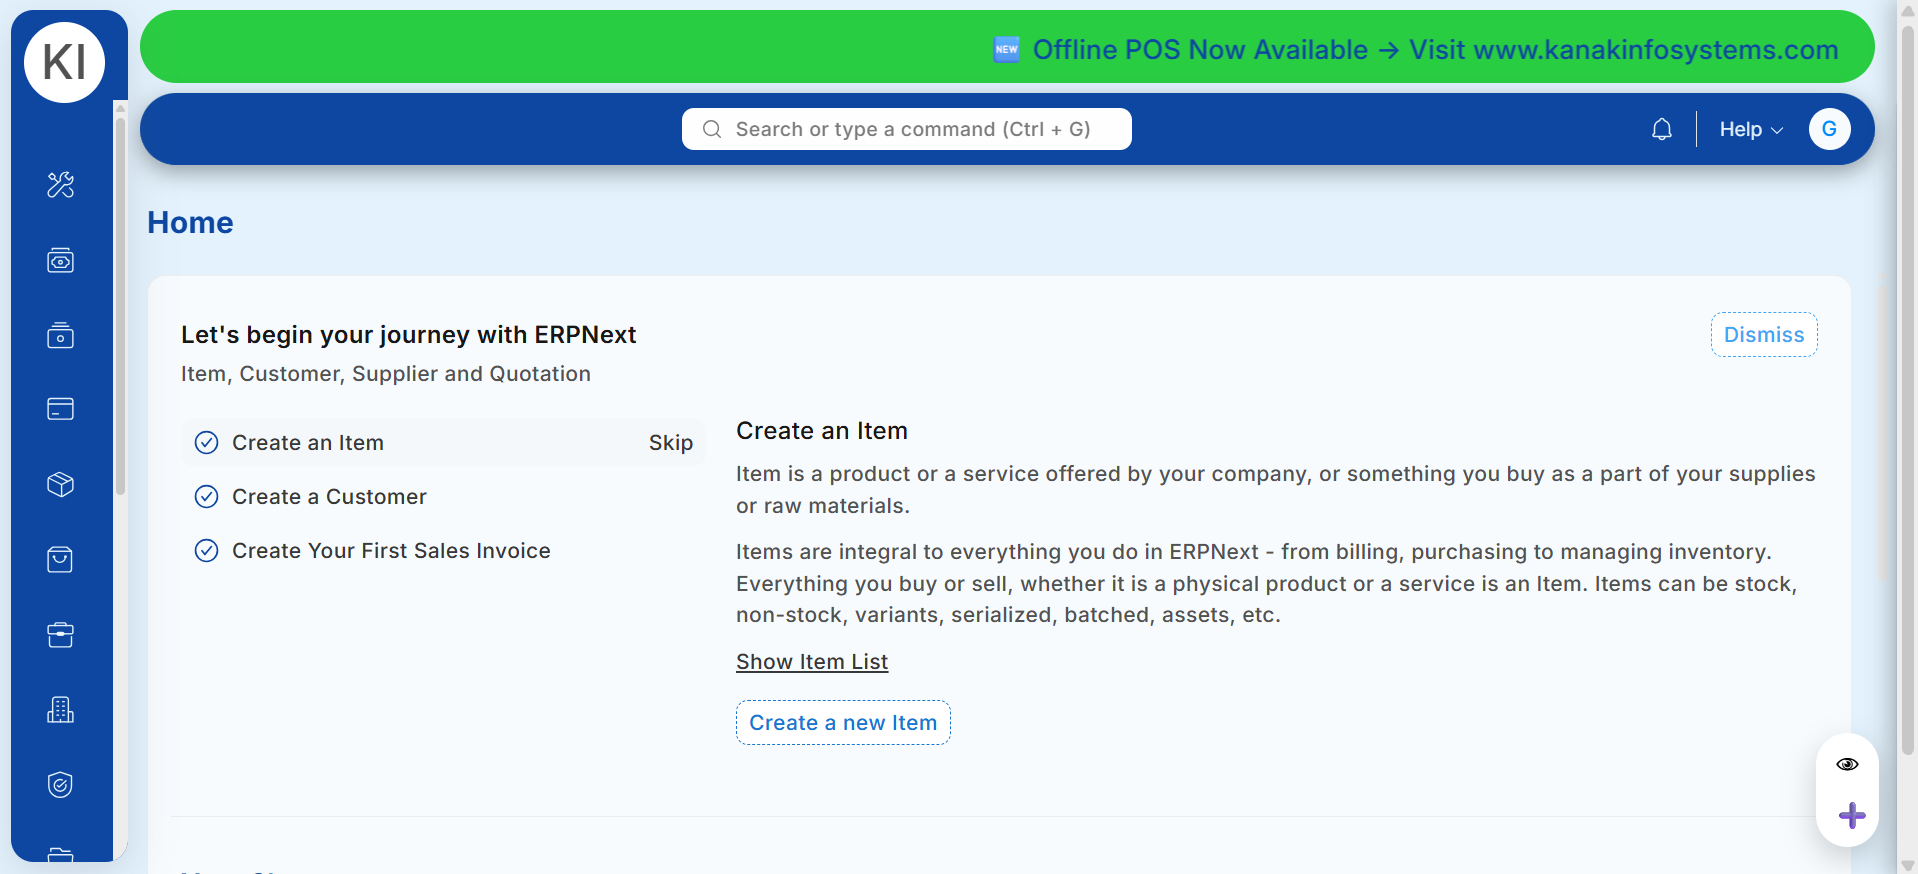The width and height of the screenshot is (1918, 874).
Task: Select the Create a Customer step
Action: (x=443, y=496)
